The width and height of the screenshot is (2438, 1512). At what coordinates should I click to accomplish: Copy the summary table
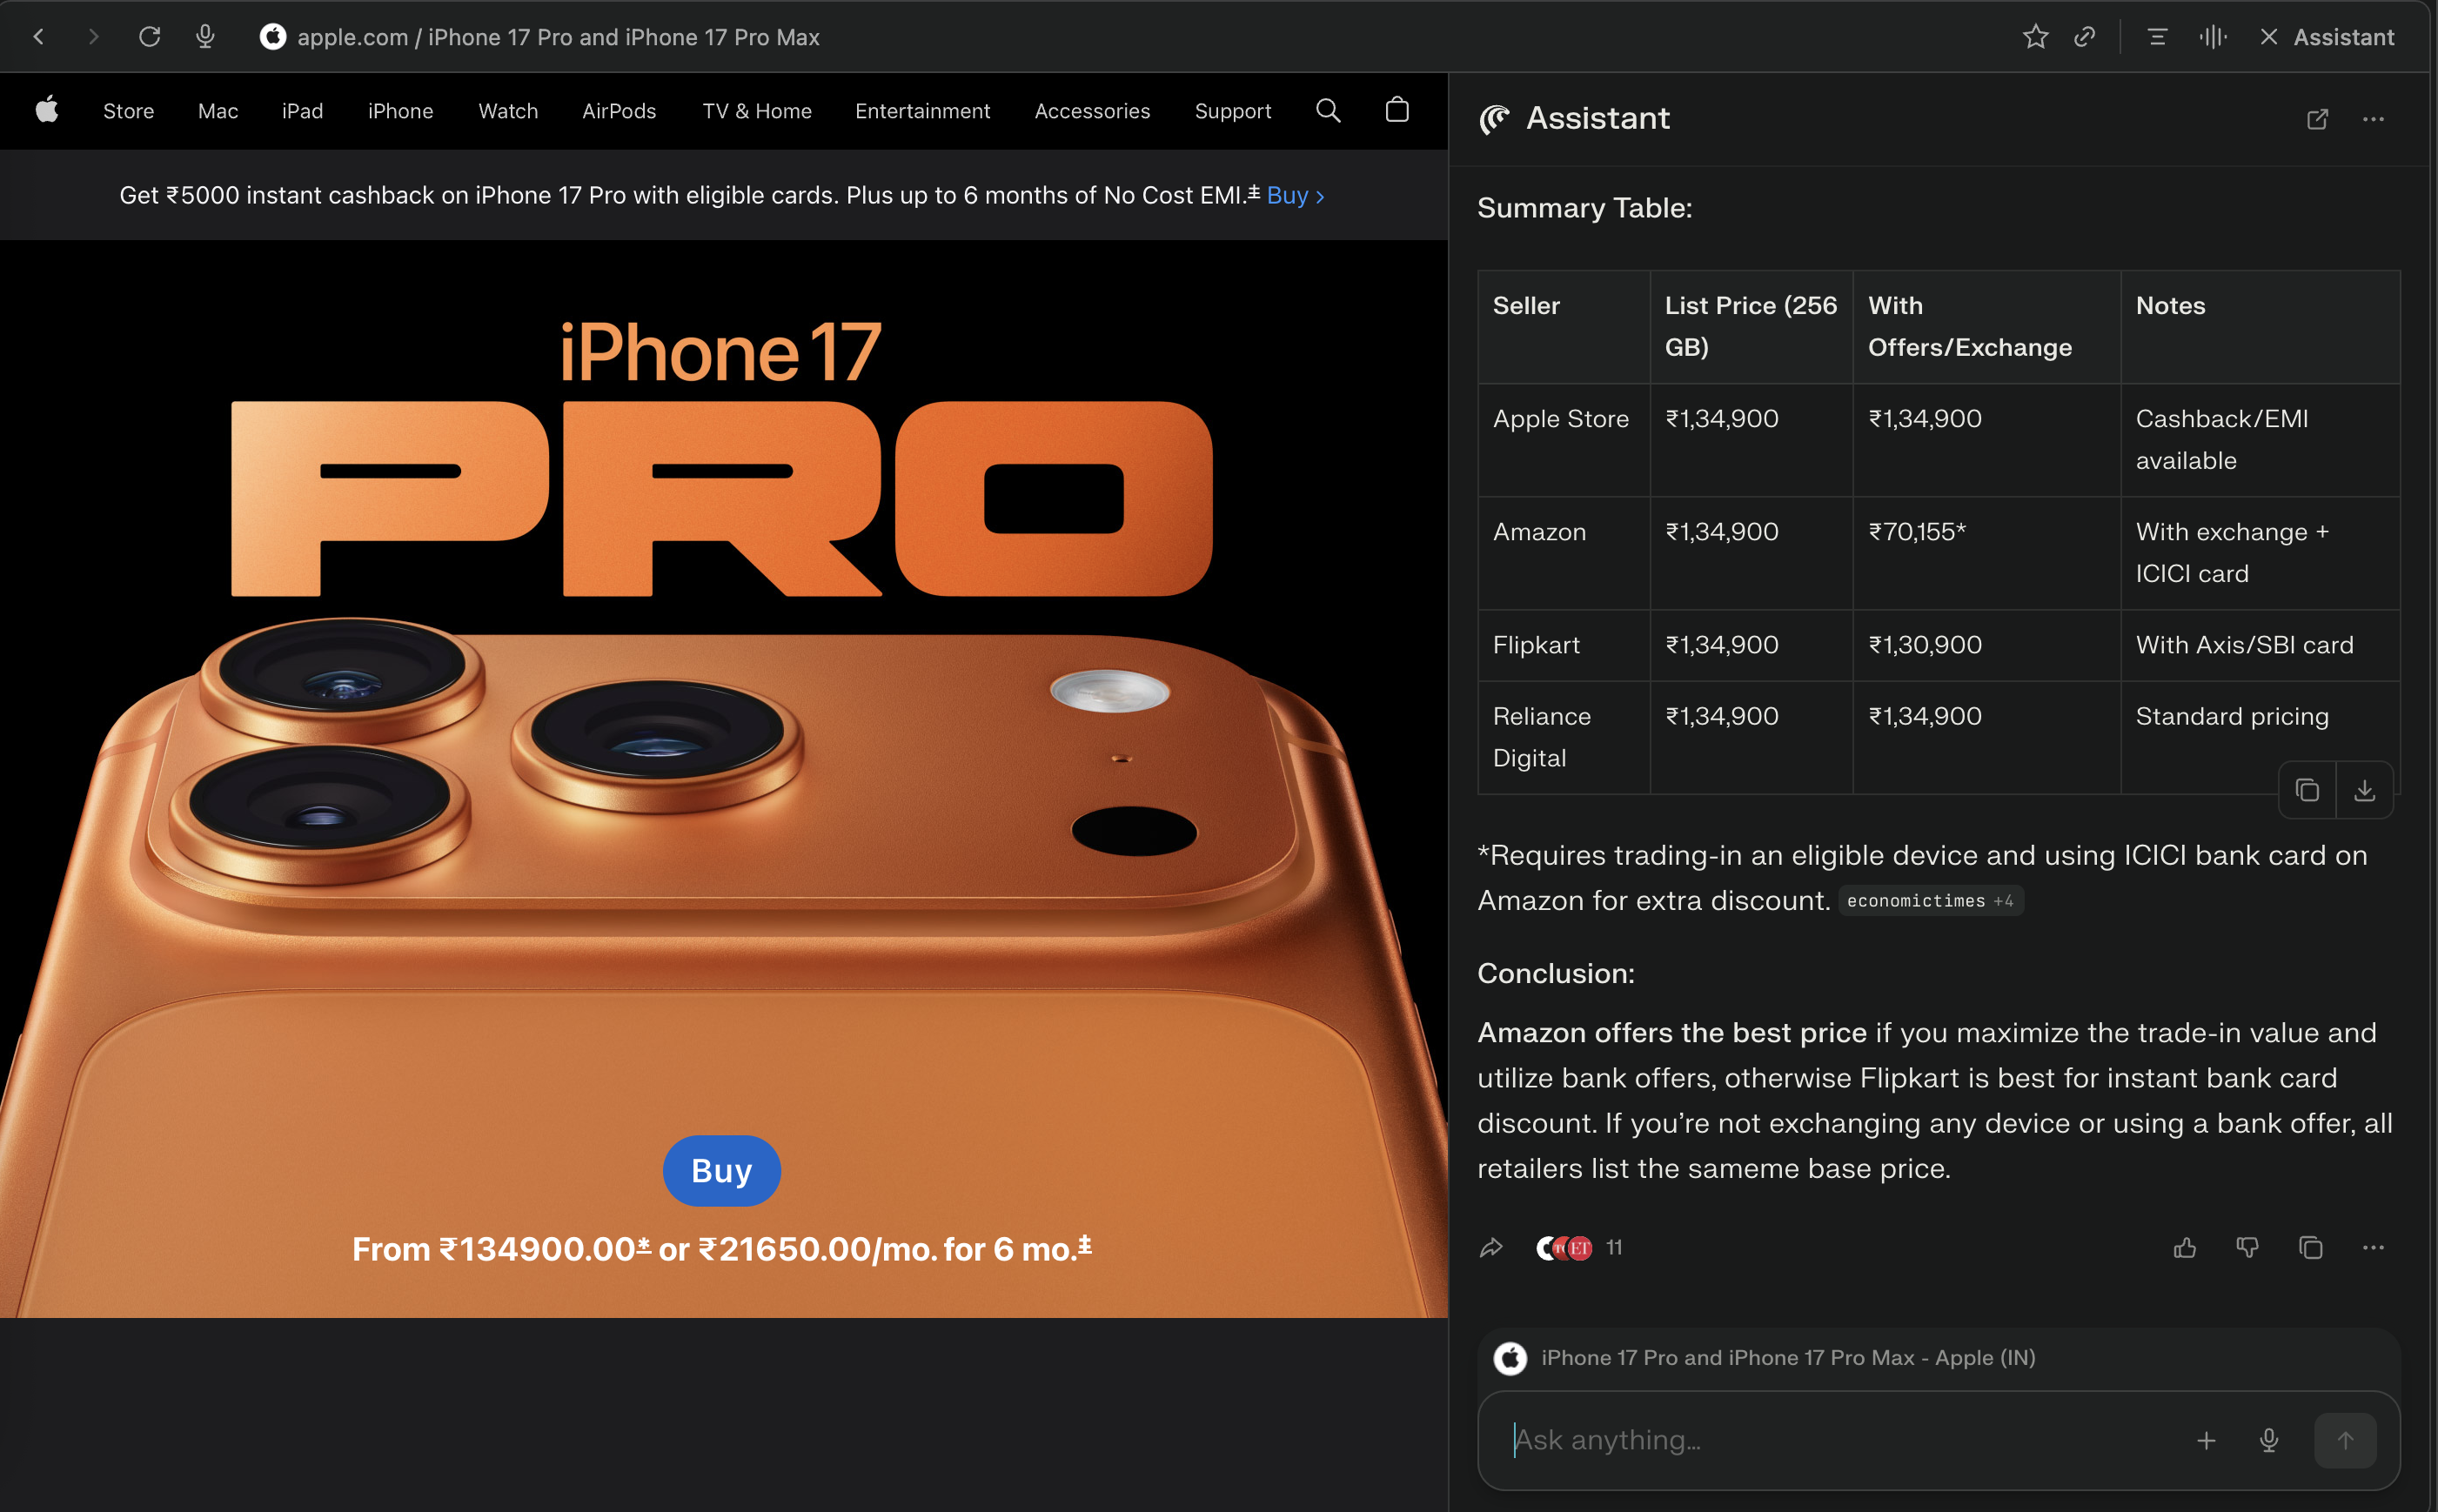[2307, 790]
